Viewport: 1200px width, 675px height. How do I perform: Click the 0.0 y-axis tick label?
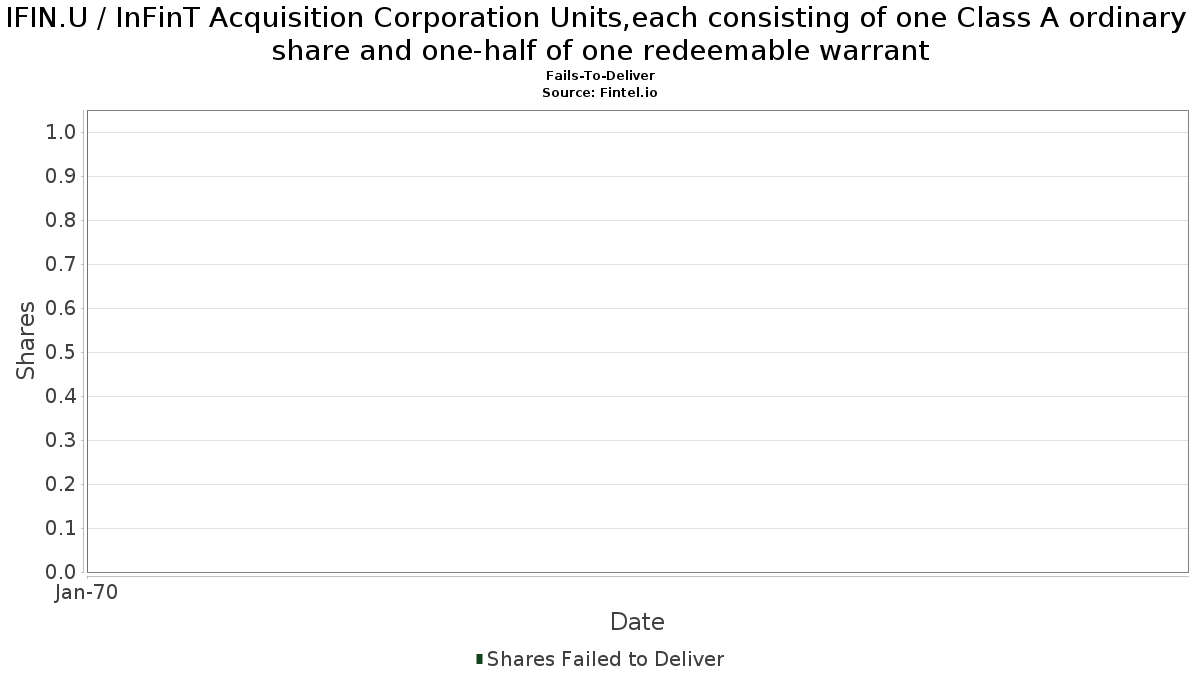pyautogui.click(x=61, y=572)
